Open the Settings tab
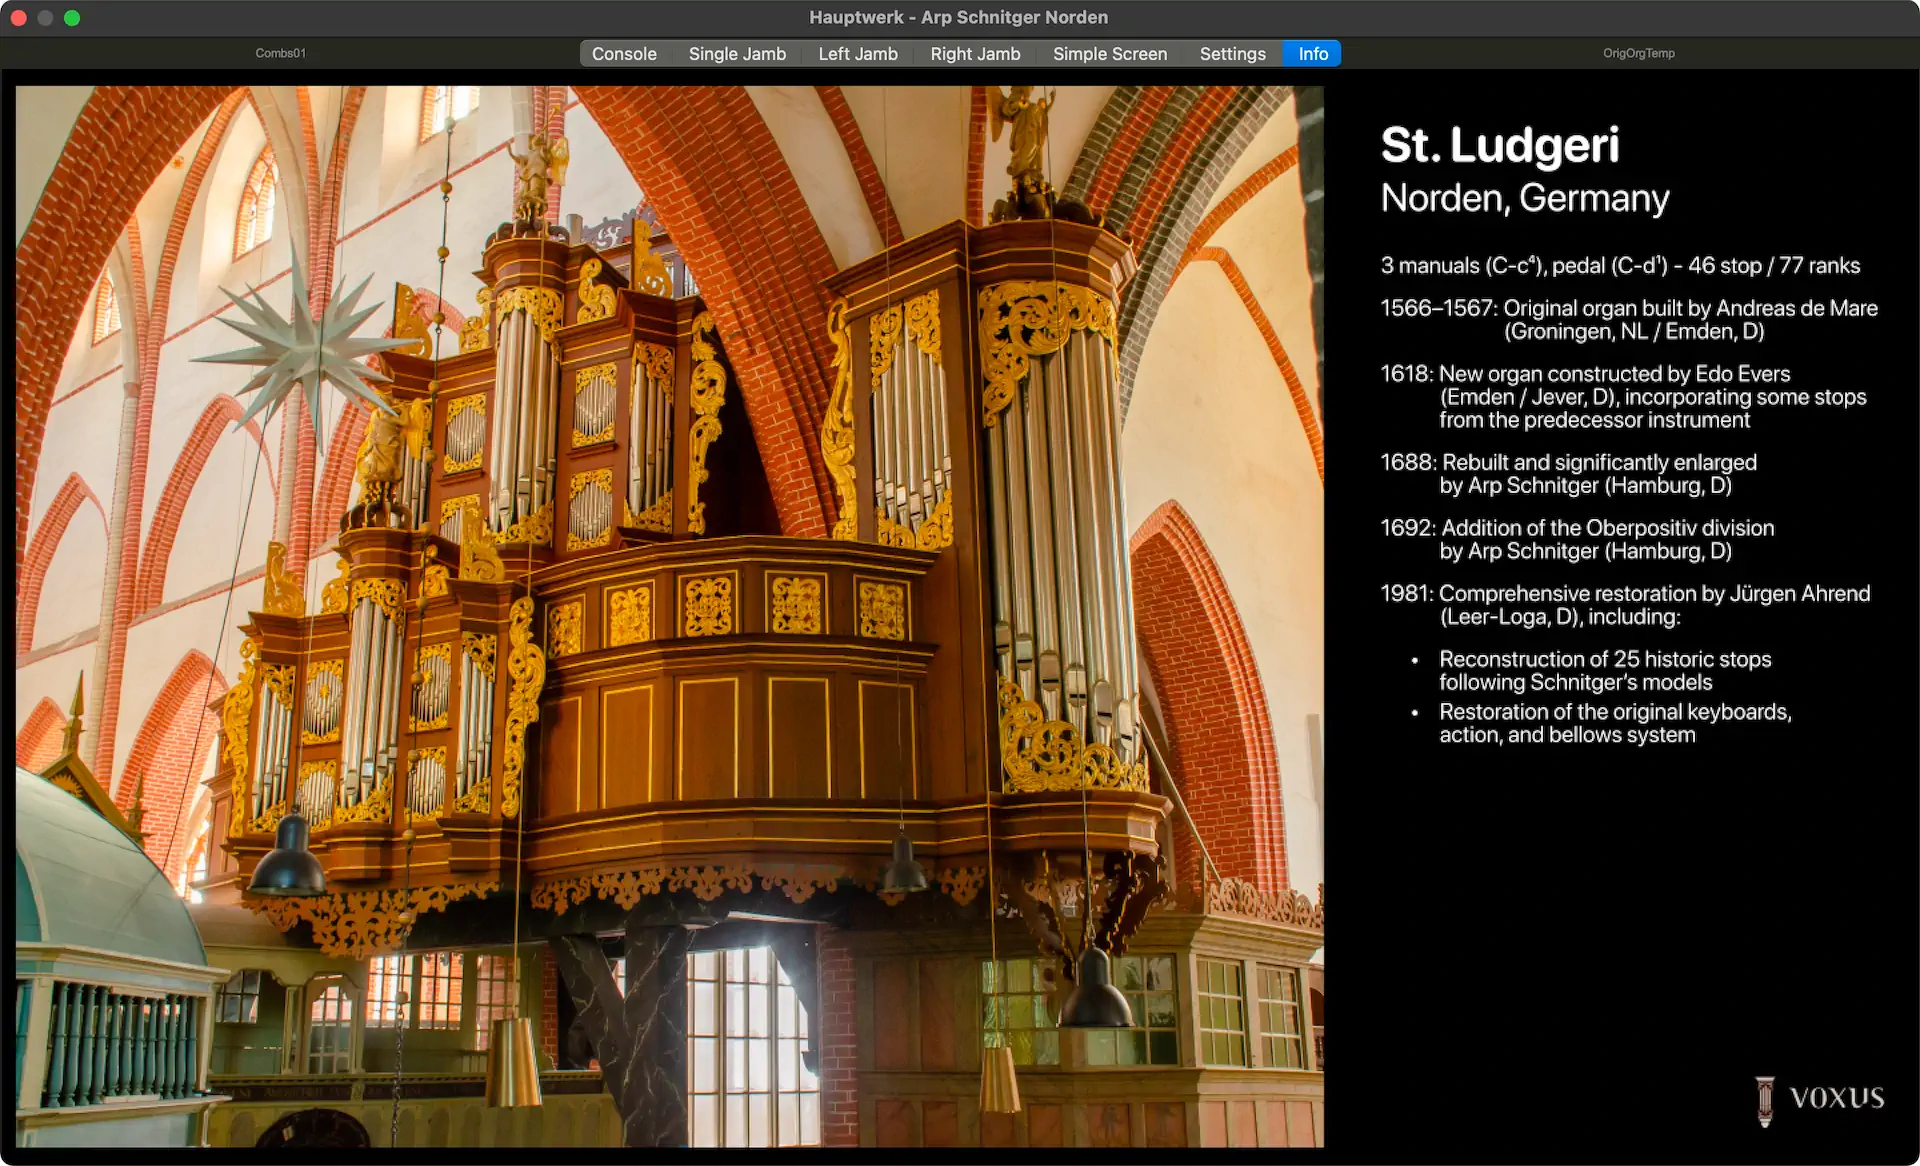This screenshot has width=1920, height=1166. click(1232, 54)
